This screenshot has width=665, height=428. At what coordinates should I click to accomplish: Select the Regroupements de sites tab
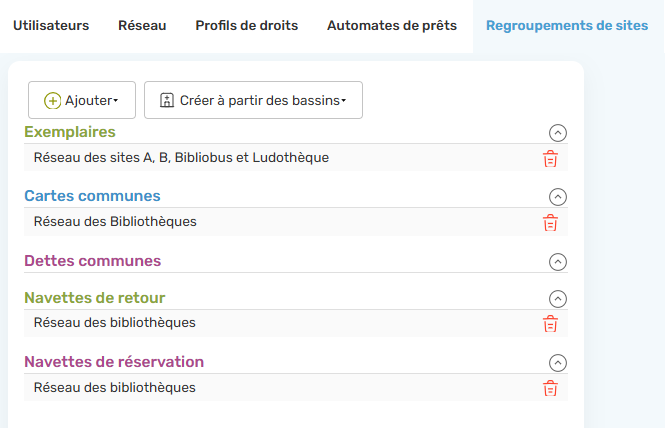[567, 25]
